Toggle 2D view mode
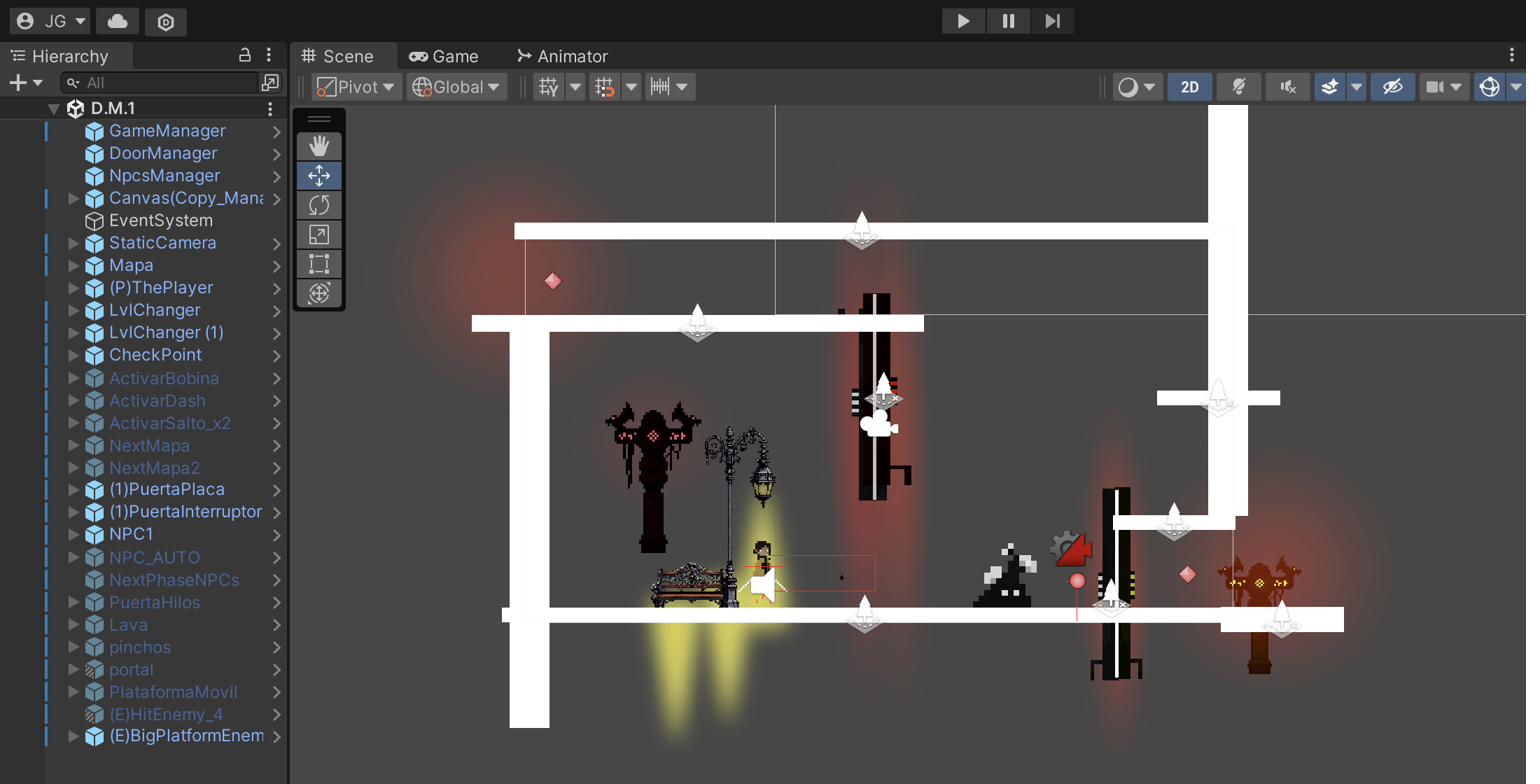The width and height of the screenshot is (1540, 784). click(x=1189, y=87)
